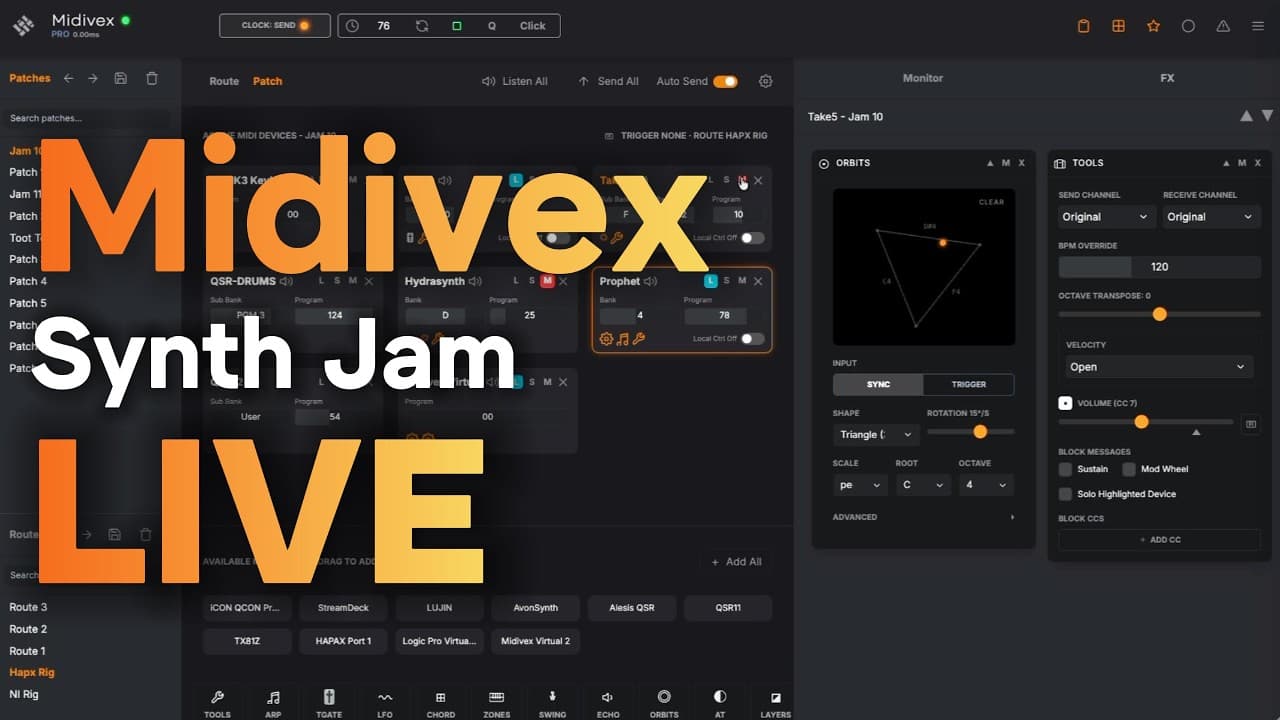Select the SYNC input mode
This screenshot has height=720, width=1280.
pyautogui.click(x=878, y=384)
